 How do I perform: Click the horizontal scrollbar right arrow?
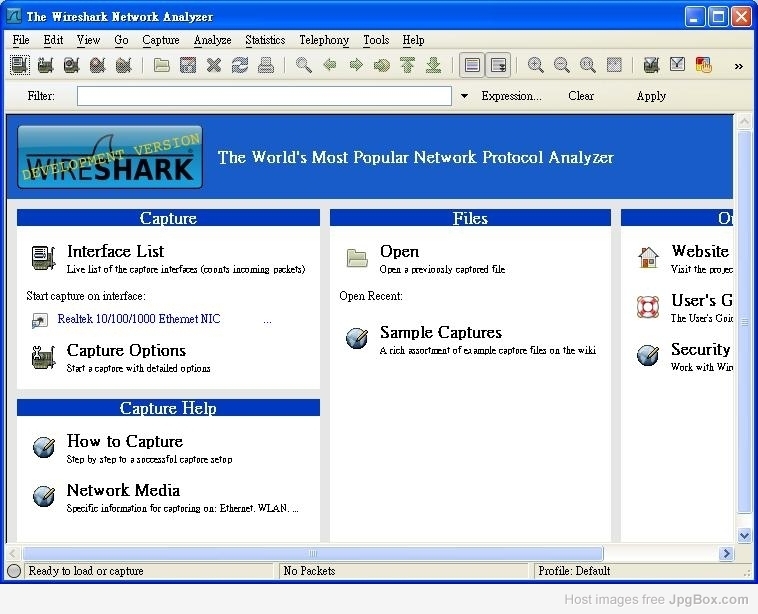(x=727, y=553)
